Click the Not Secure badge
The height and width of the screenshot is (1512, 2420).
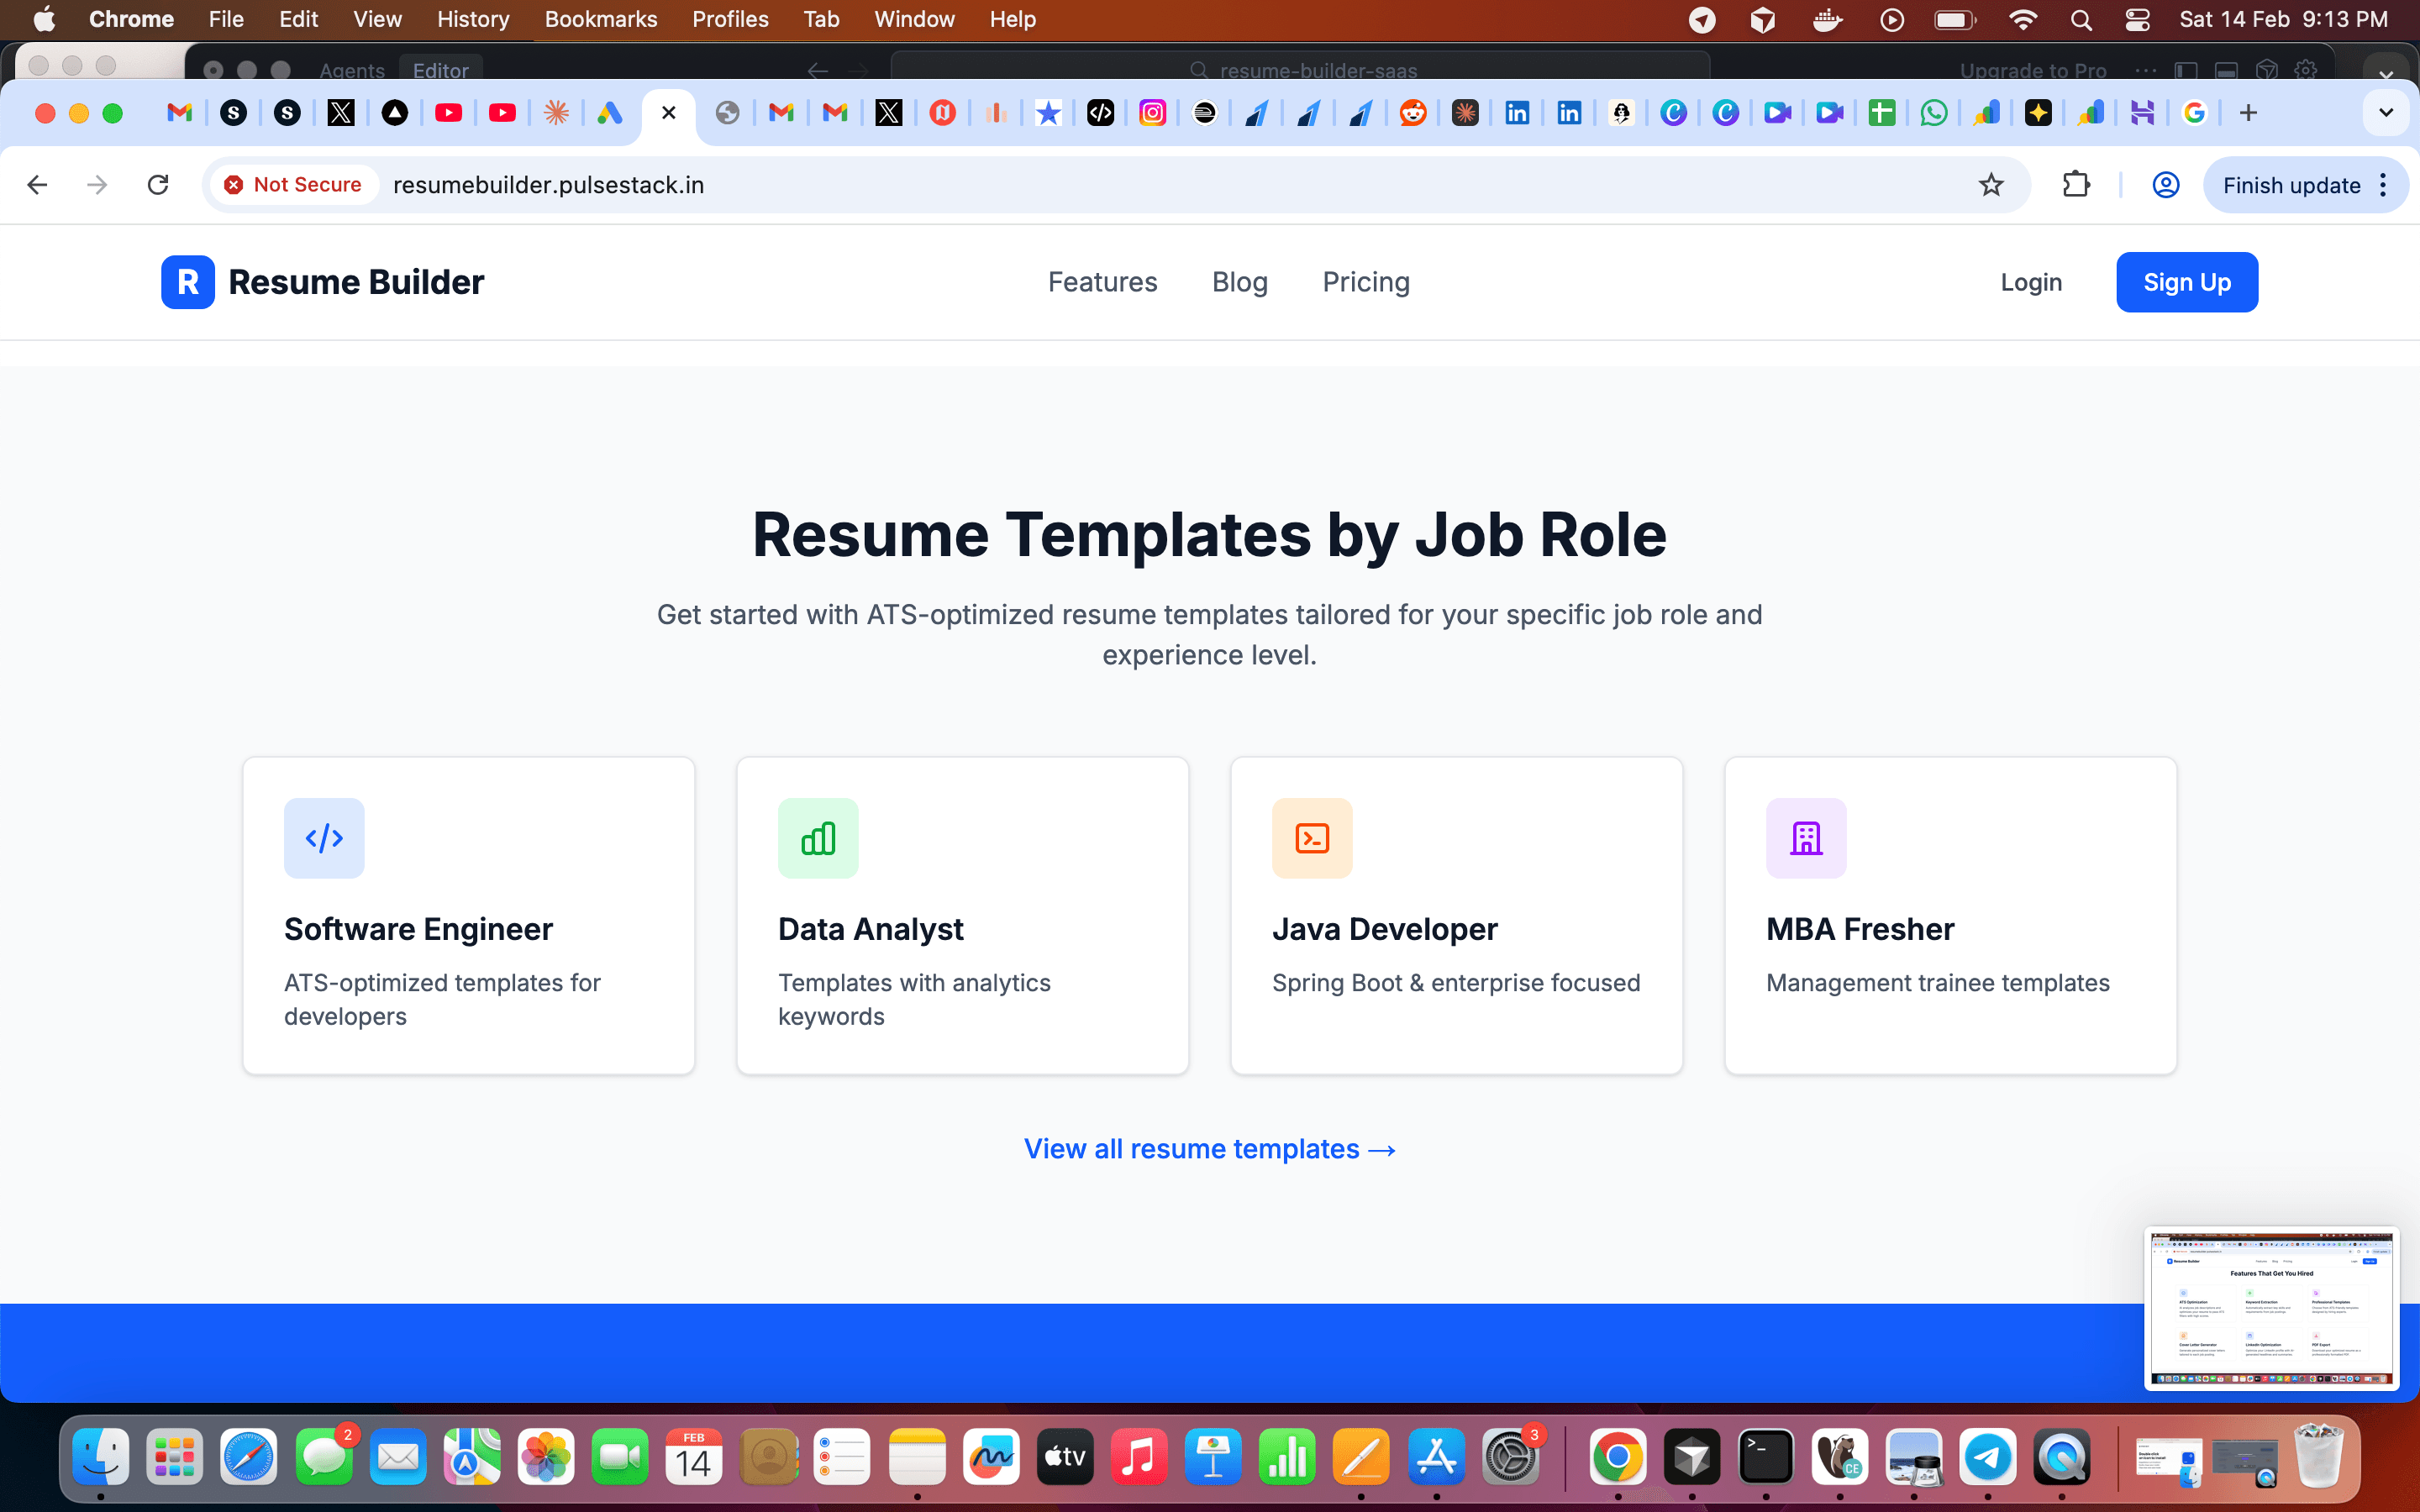pyautogui.click(x=292, y=185)
